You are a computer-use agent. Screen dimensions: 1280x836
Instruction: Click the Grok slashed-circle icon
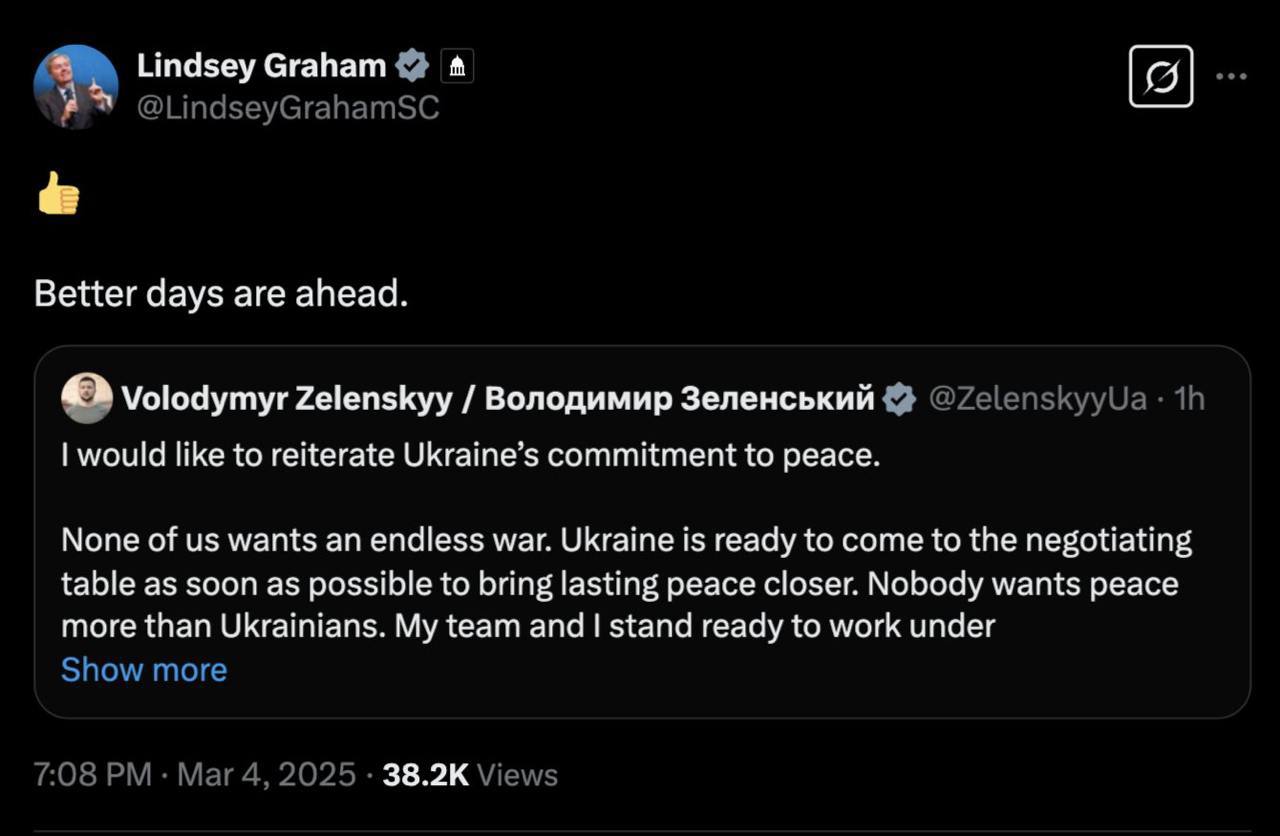point(1161,76)
